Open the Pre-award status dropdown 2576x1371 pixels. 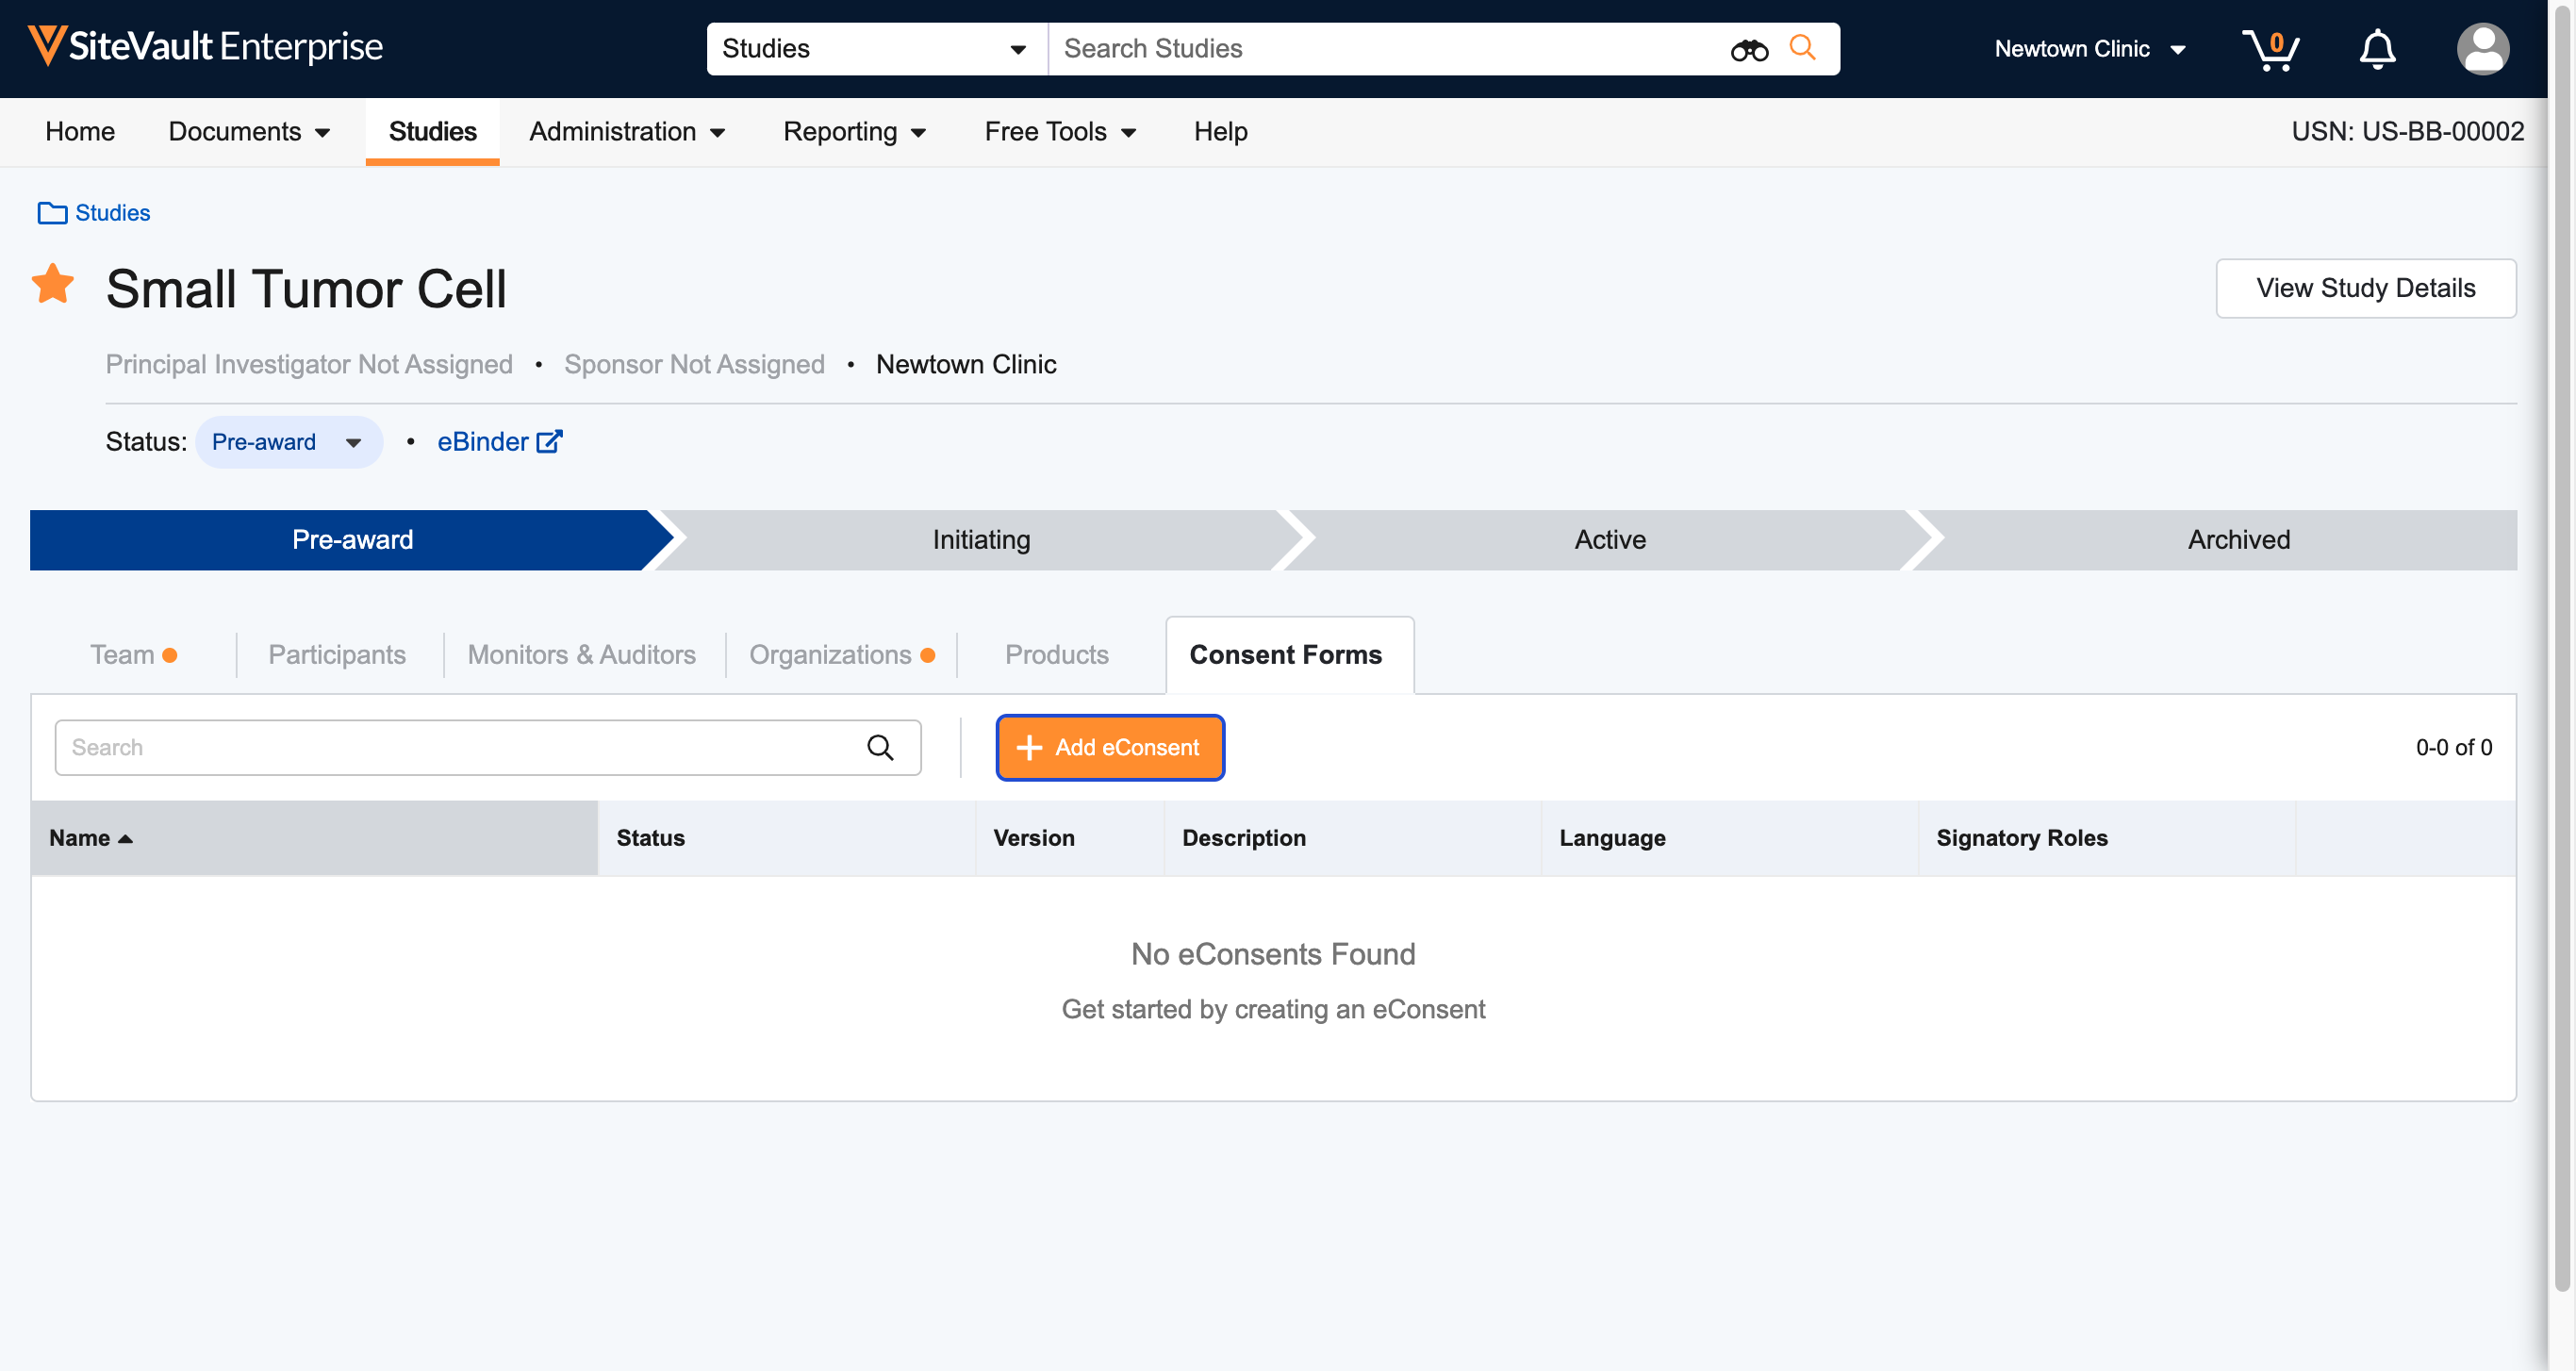point(288,442)
